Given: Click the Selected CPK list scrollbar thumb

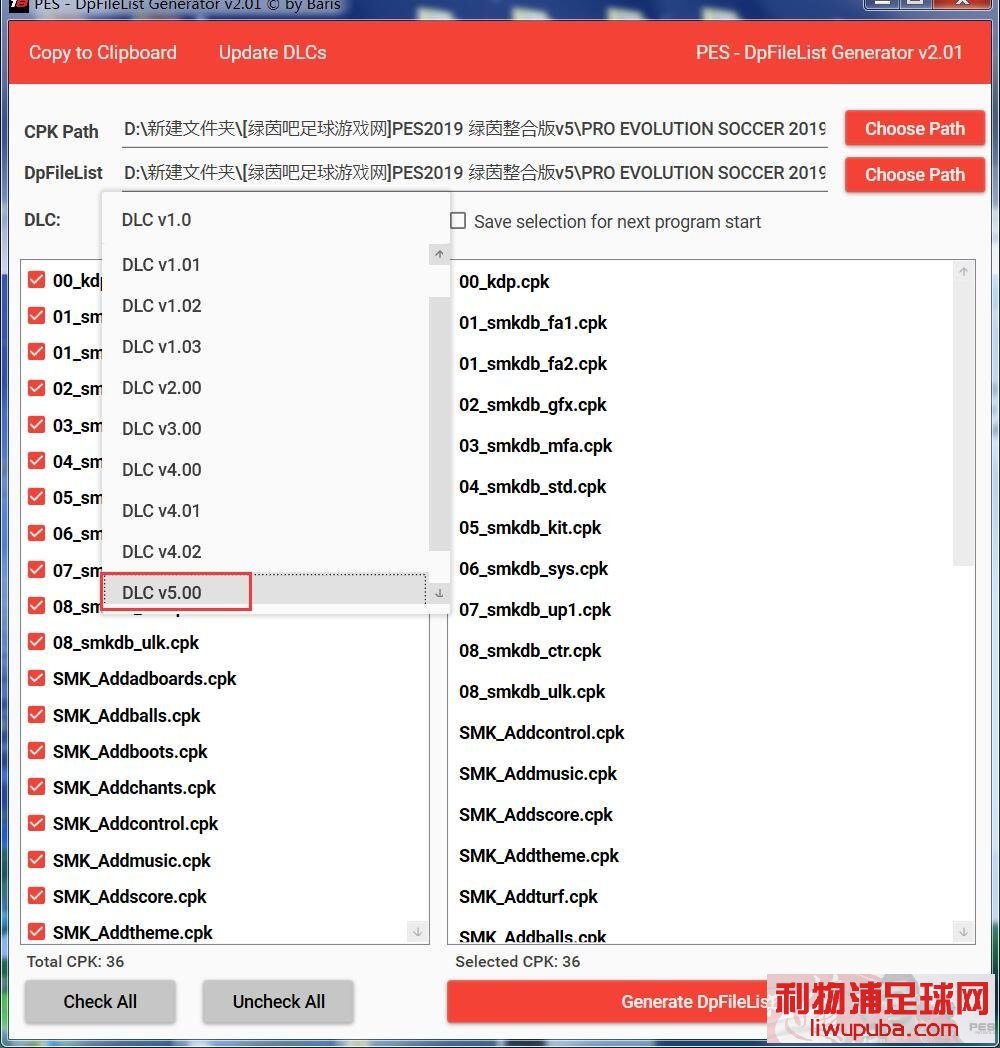Looking at the screenshot, I should [x=963, y=424].
